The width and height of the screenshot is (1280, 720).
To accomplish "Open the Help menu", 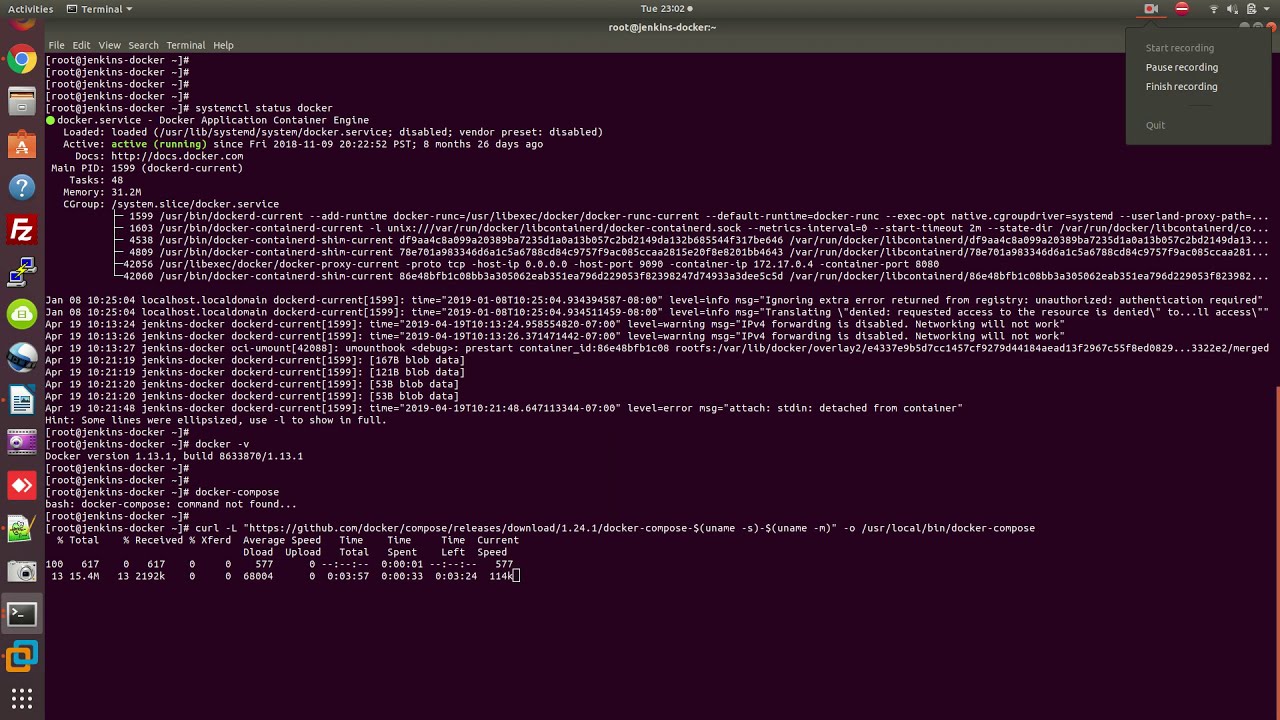I will [x=223, y=45].
